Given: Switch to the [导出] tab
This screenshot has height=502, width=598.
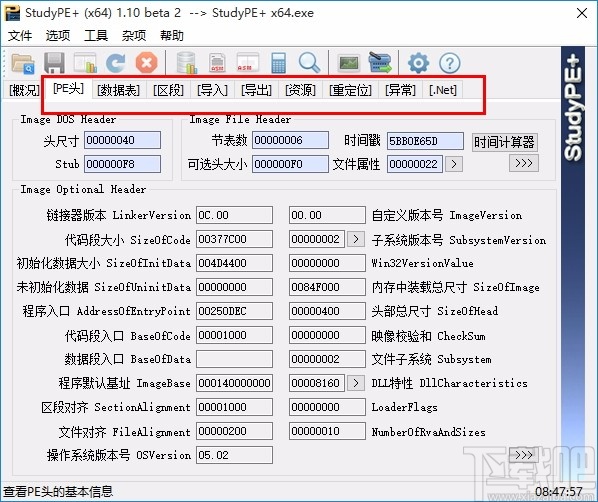Looking at the screenshot, I should [256, 90].
